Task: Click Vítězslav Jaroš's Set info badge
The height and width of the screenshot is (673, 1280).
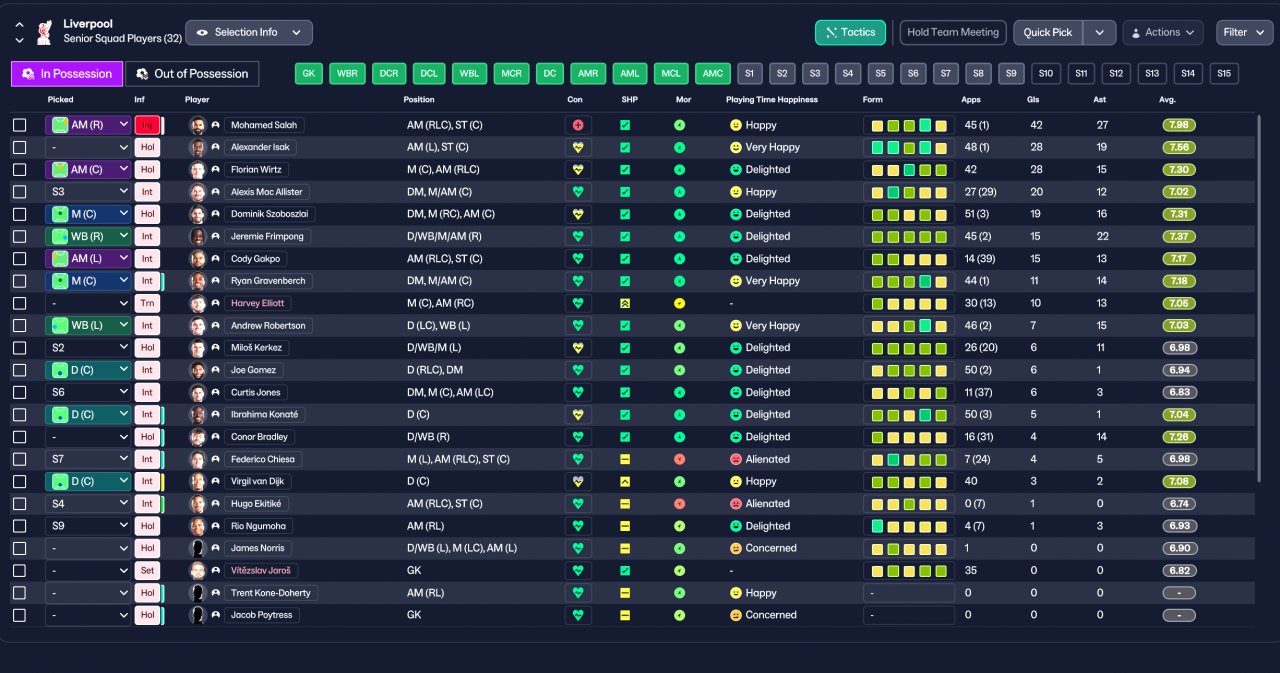Action: (147, 570)
